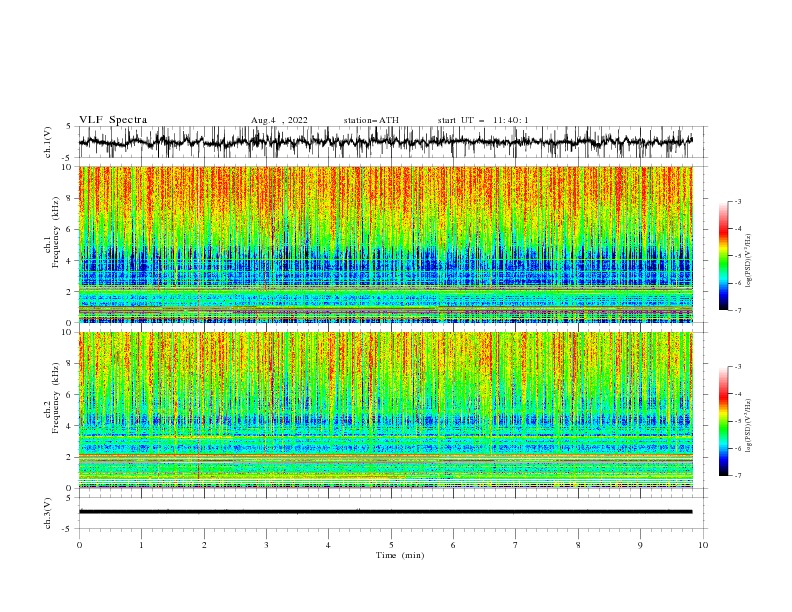Click the "4" kHz tick on ch.1 frequency axis
This screenshot has height=612, width=792.
(x=70, y=261)
